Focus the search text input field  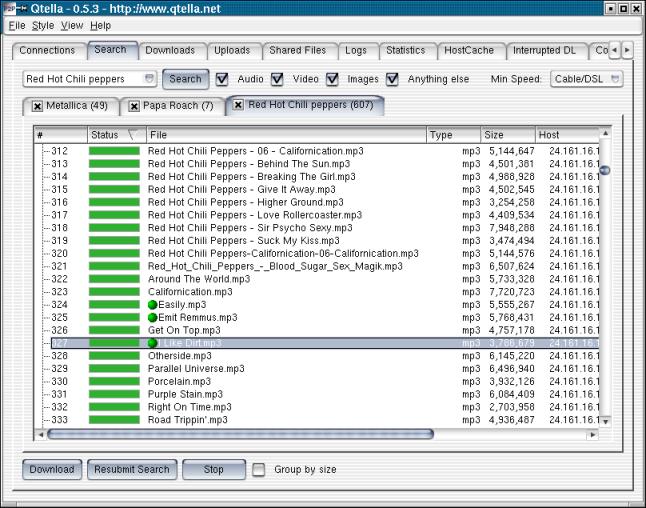tap(84, 79)
